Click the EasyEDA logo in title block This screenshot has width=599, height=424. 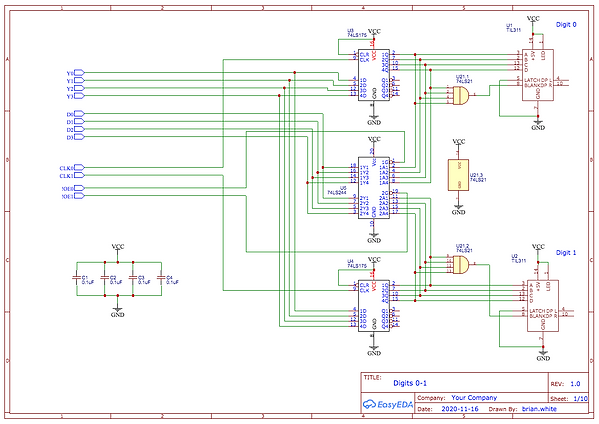388,404
